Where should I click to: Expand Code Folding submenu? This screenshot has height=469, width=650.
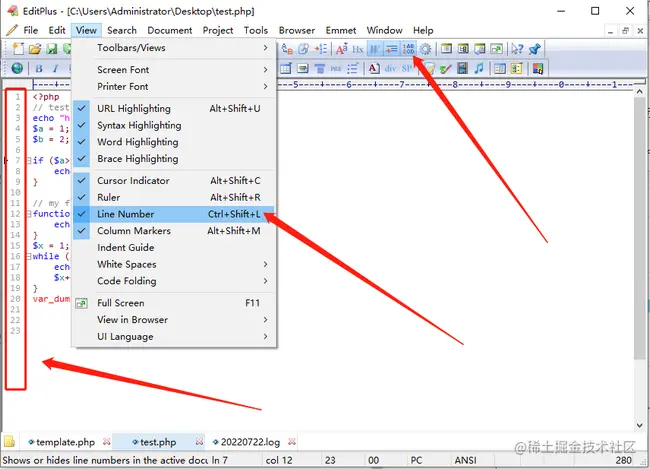coord(173,281)
